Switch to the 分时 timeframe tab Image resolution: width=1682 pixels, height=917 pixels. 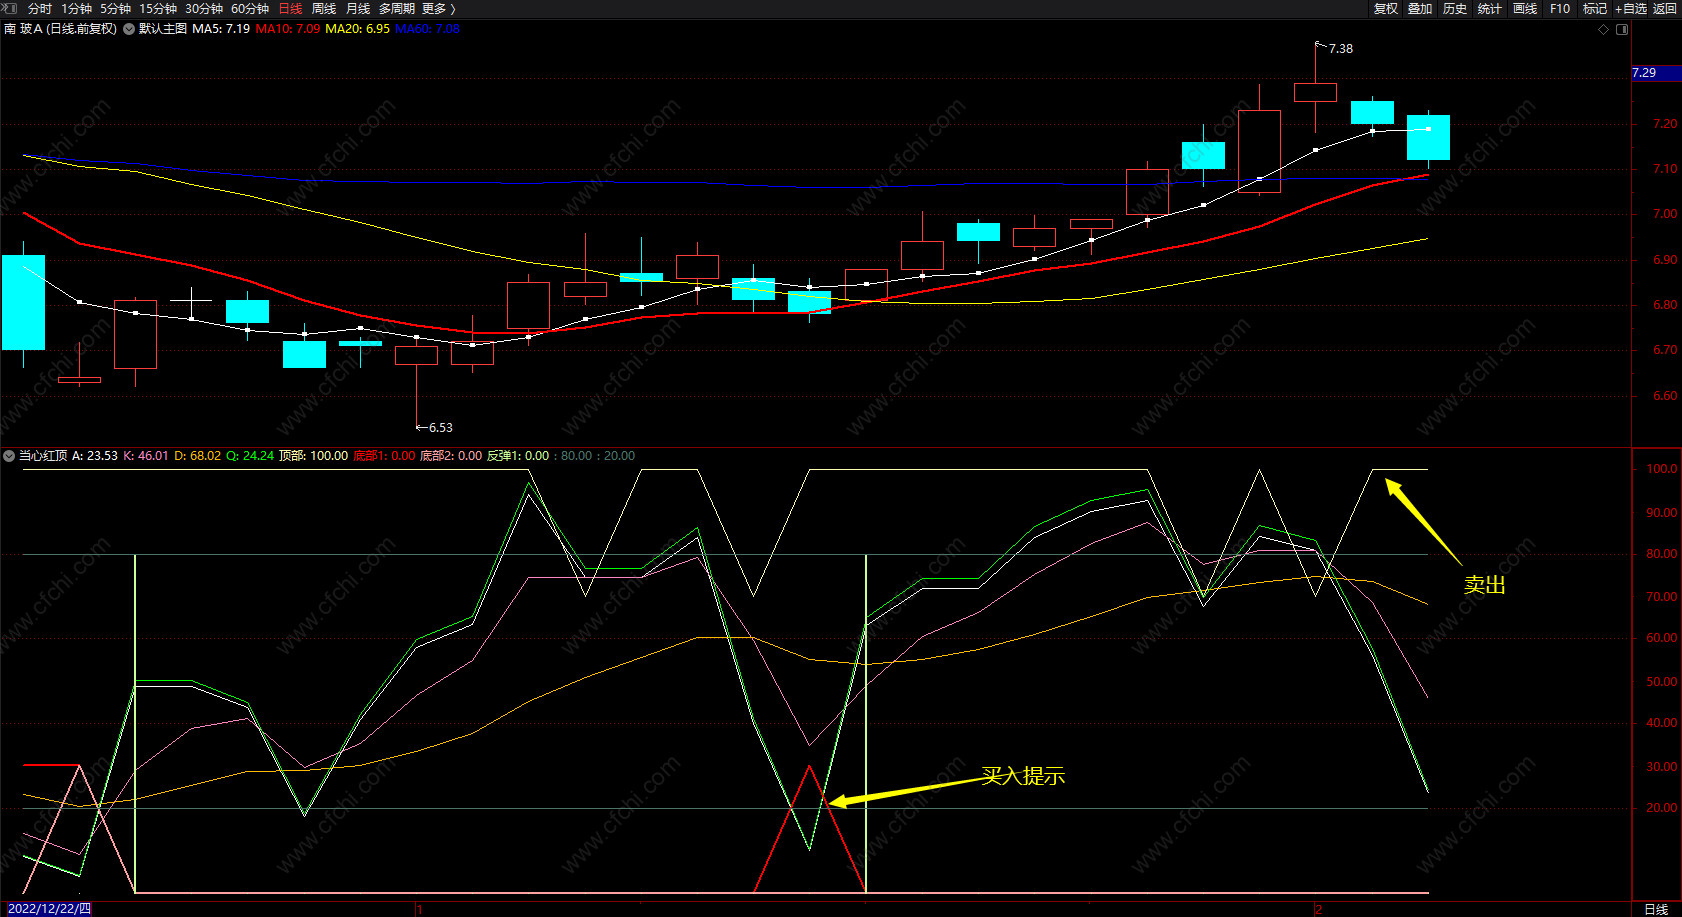[40, 8]
